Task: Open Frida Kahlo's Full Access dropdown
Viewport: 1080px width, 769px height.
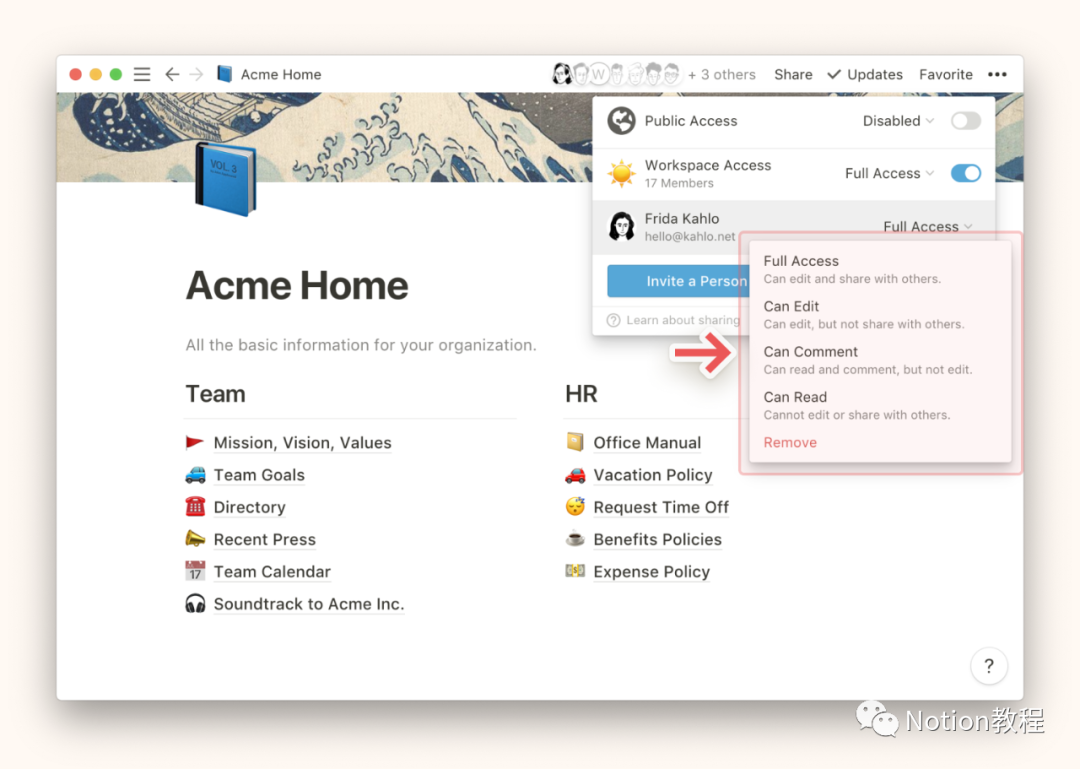Action: click(926, 227)
